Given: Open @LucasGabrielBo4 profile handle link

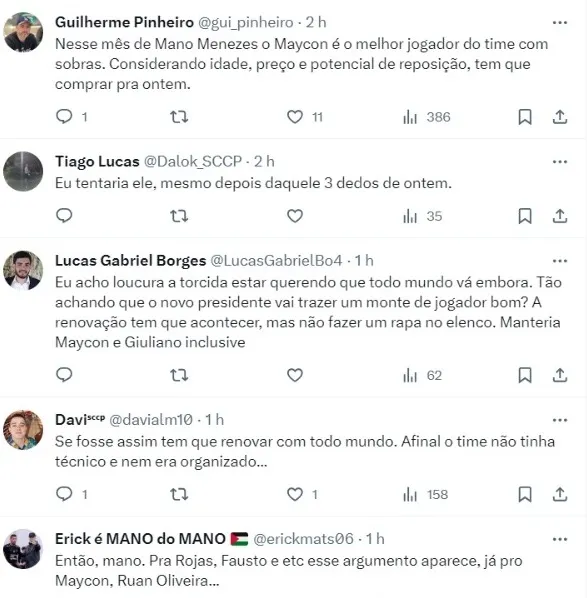Looking at the screenshot, I should pyautogui.click(x=276, y=260).
